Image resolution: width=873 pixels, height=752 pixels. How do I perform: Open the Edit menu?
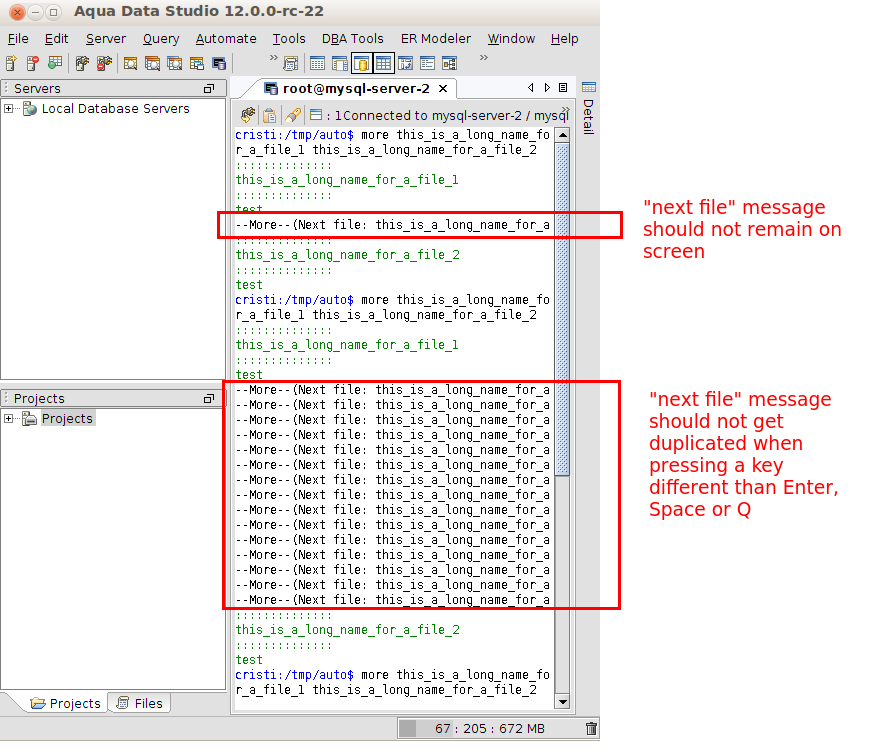tap(56, 39)
